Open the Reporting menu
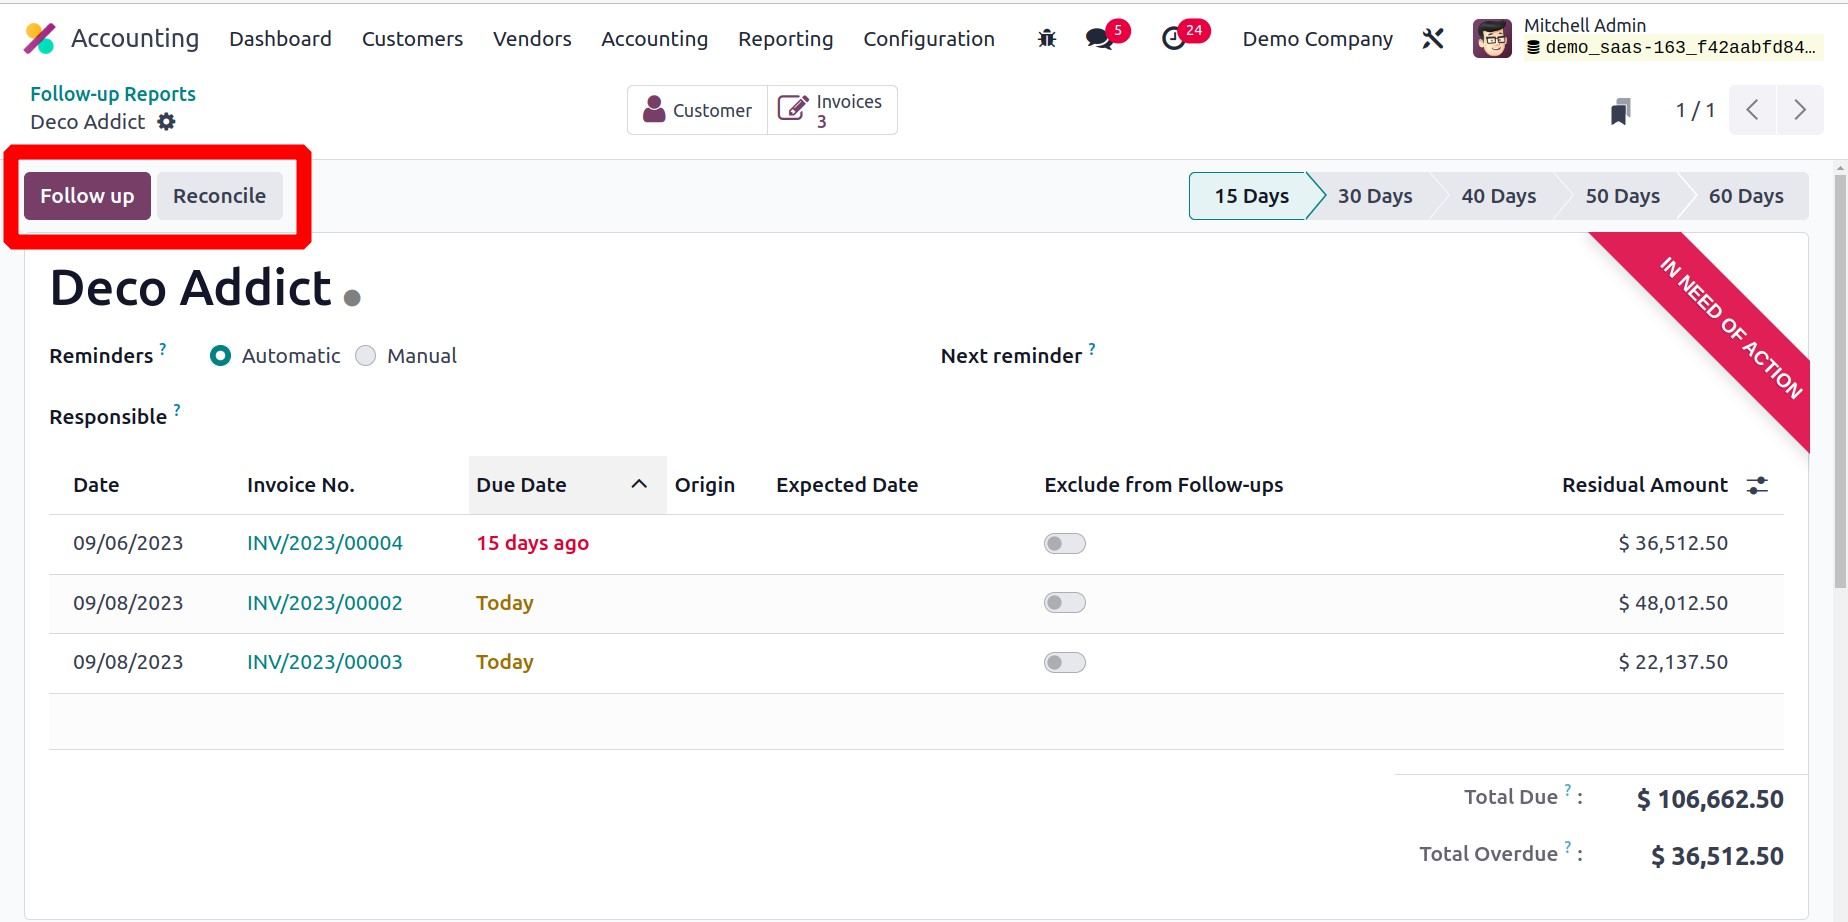 click(x=785, y=39)
